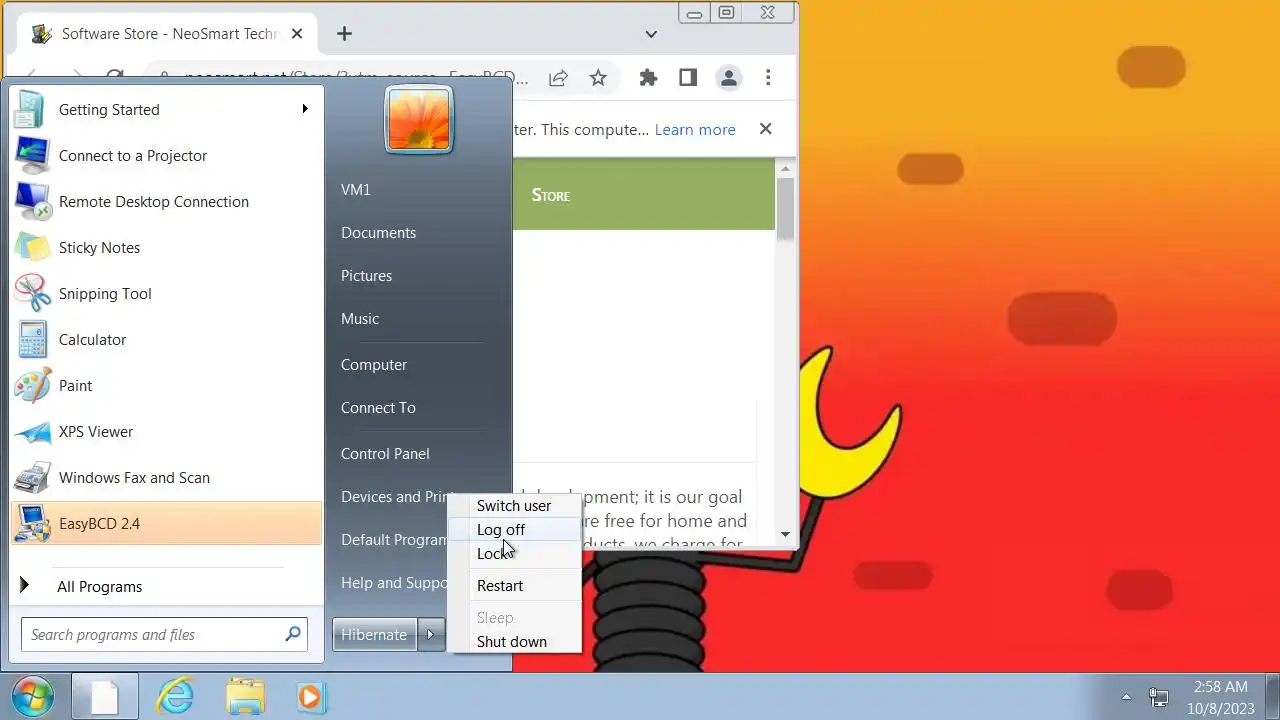
Task: Select Switch user from power menu
Action: pos(514,505)
